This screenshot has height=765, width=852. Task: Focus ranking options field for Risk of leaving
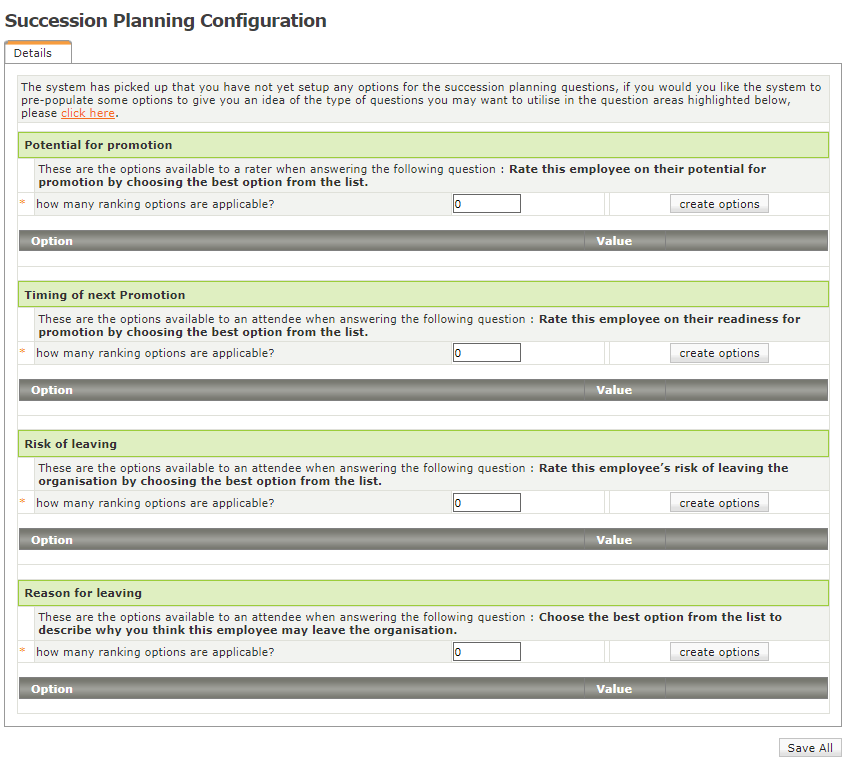(486, 503)
